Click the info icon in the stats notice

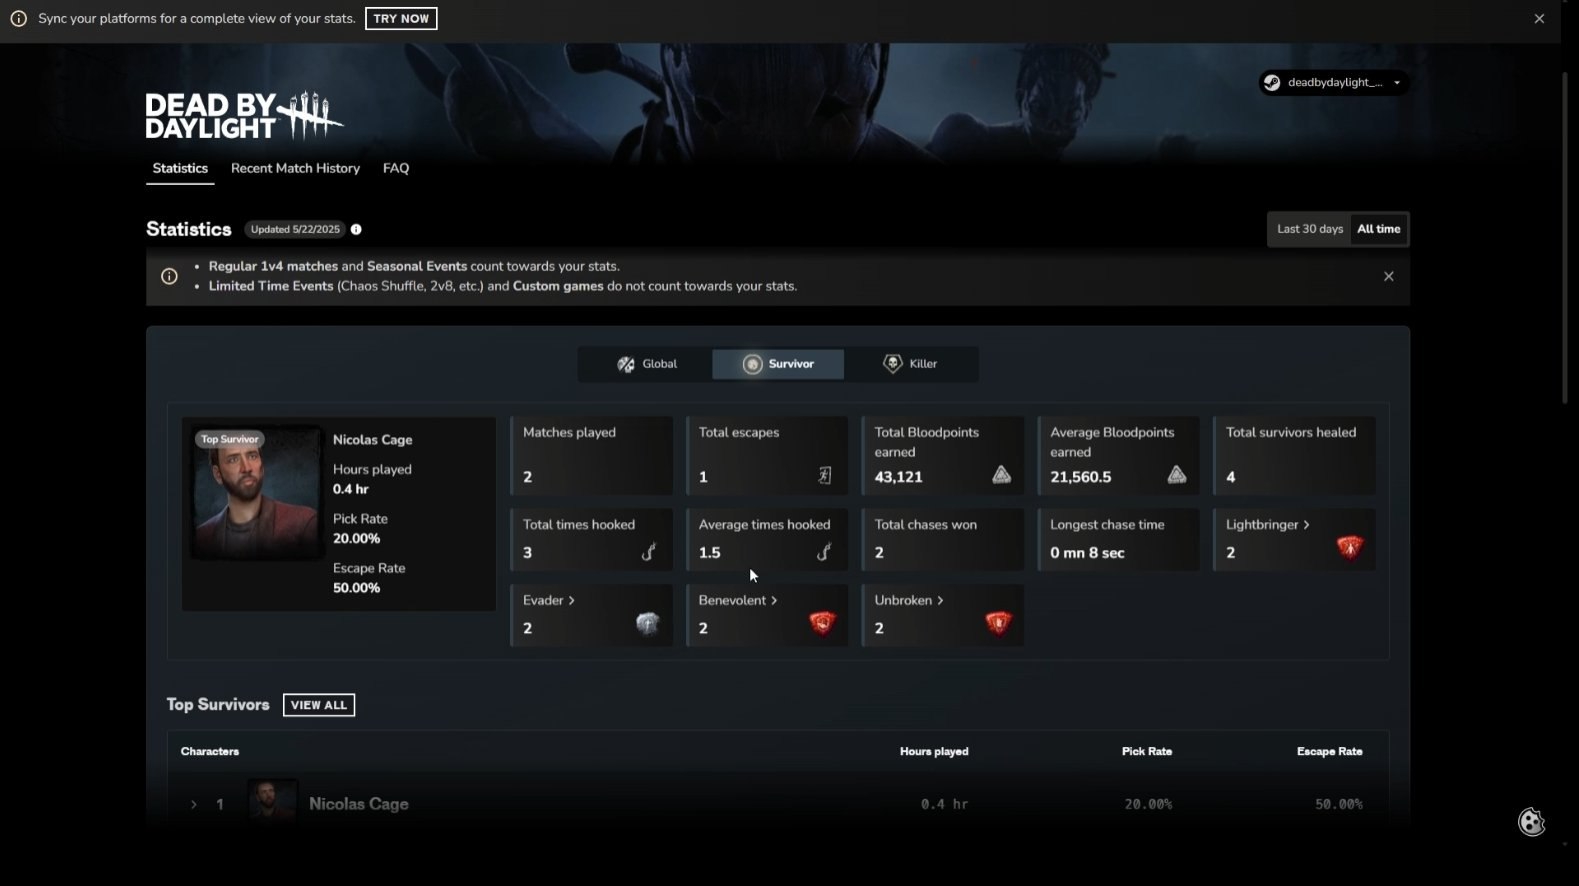(x=169, y=276)
